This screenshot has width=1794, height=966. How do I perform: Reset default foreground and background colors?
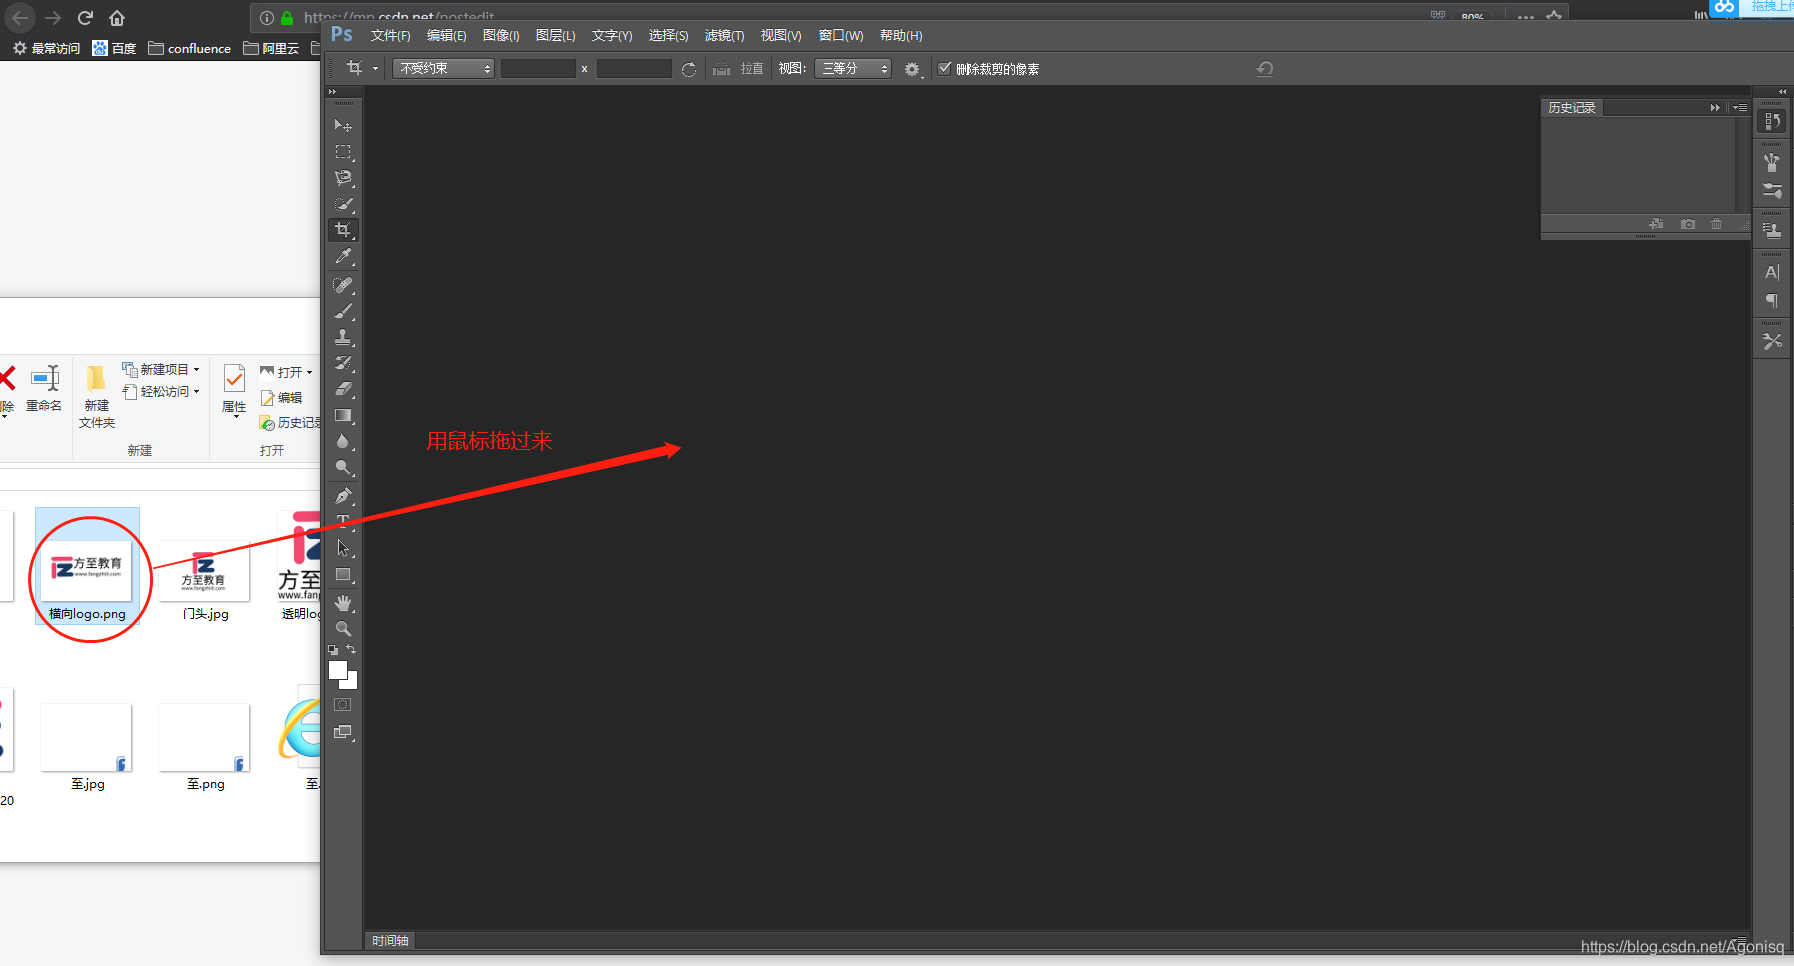click(x=333, y=650)
